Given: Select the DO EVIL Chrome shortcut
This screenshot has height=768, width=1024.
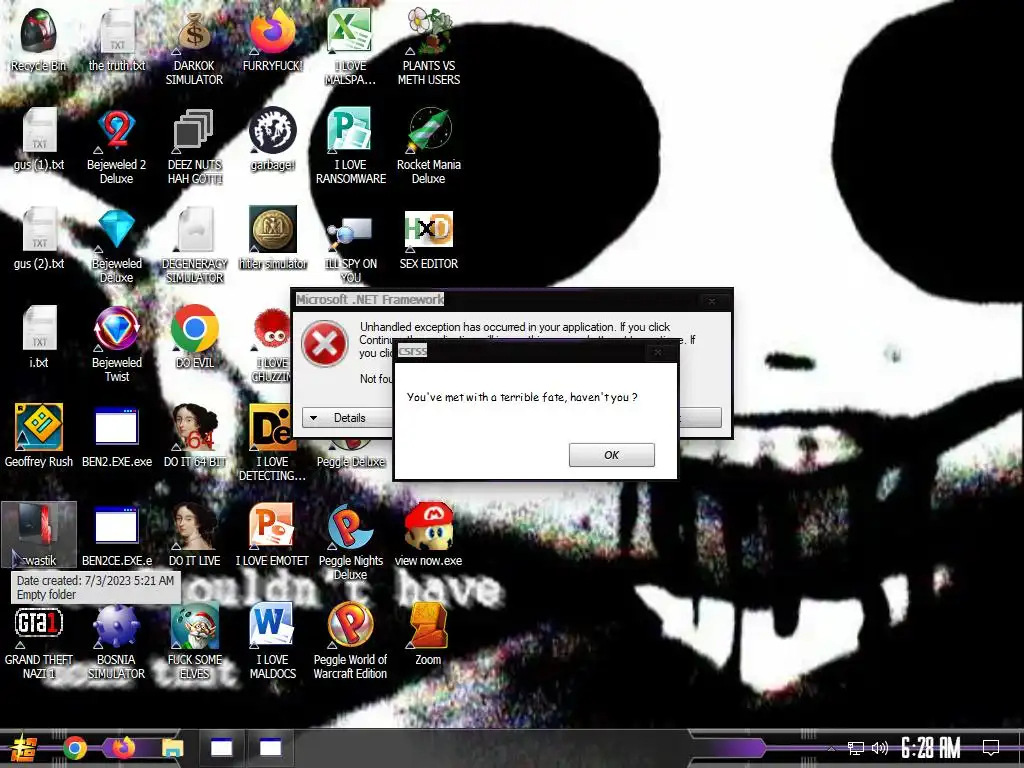Looking at the screenshot, I should 195,337.
